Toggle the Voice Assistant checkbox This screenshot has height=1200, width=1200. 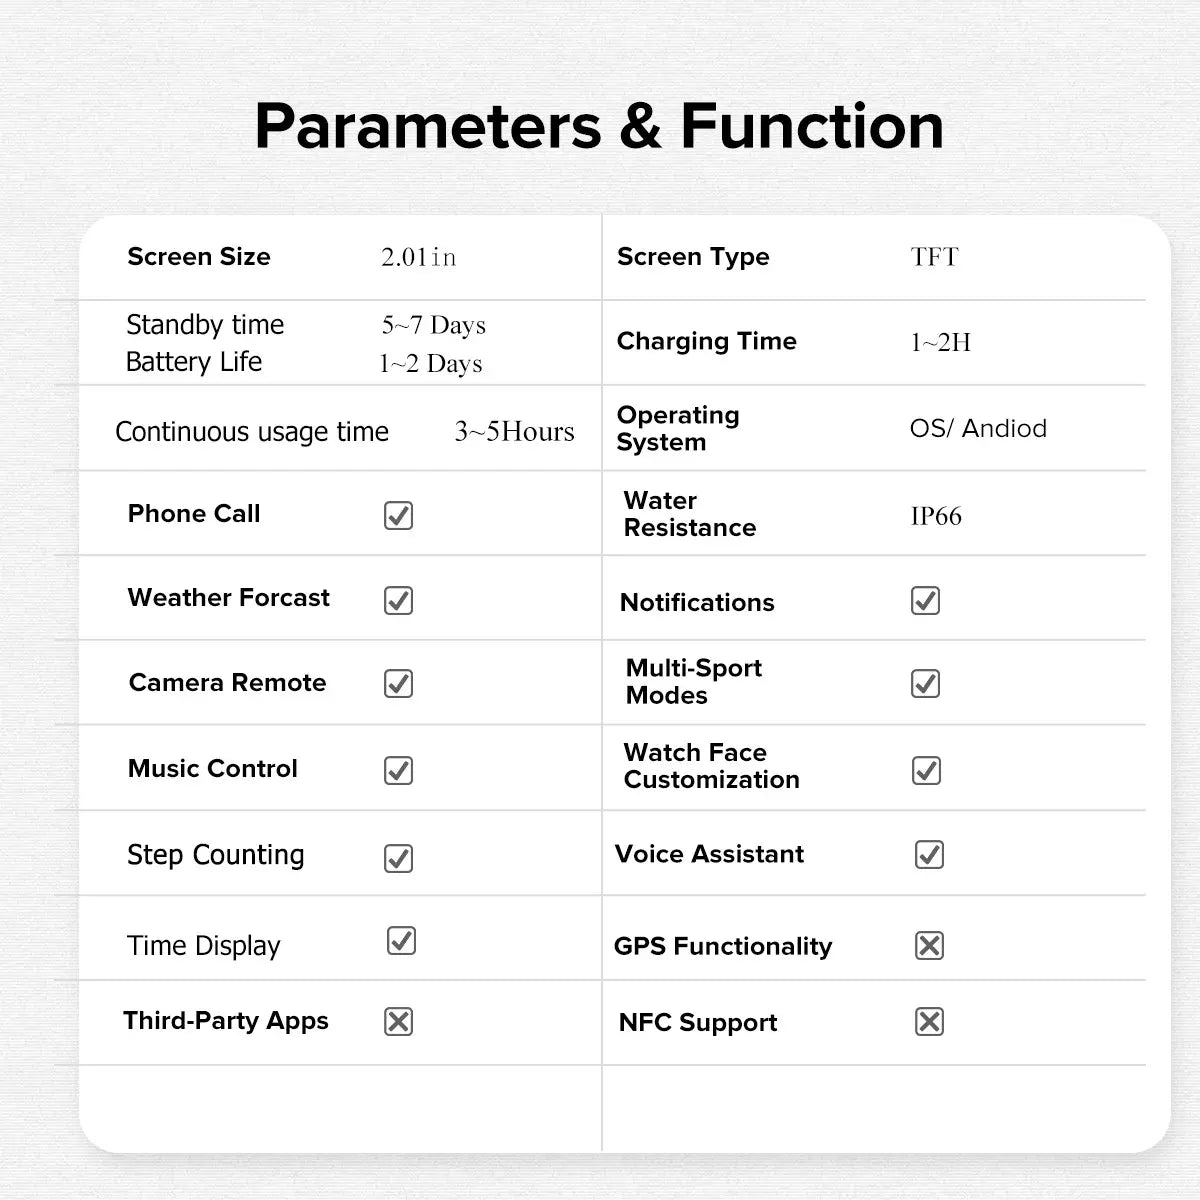tap(929, 855)
